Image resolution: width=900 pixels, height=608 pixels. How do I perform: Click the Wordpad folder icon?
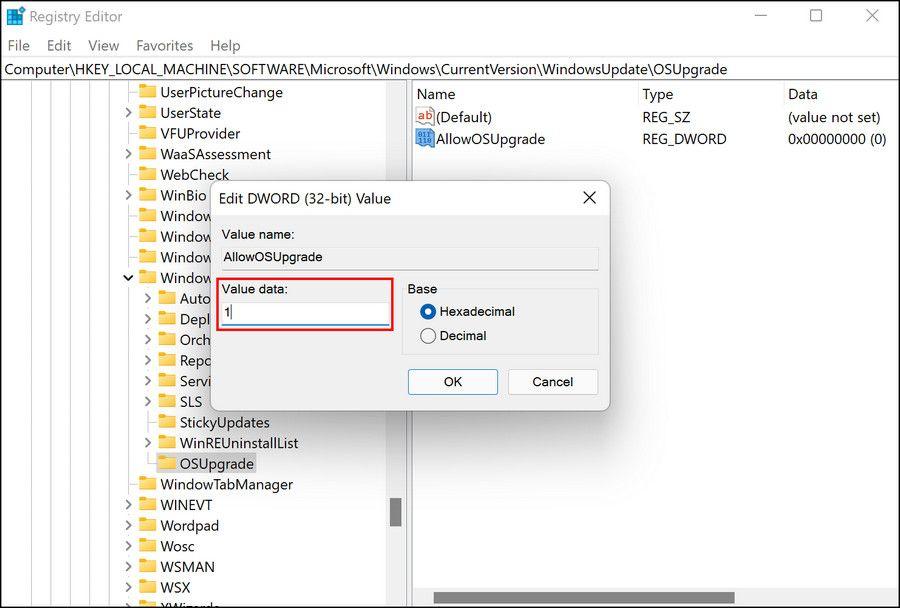click(x=147, y=526)
